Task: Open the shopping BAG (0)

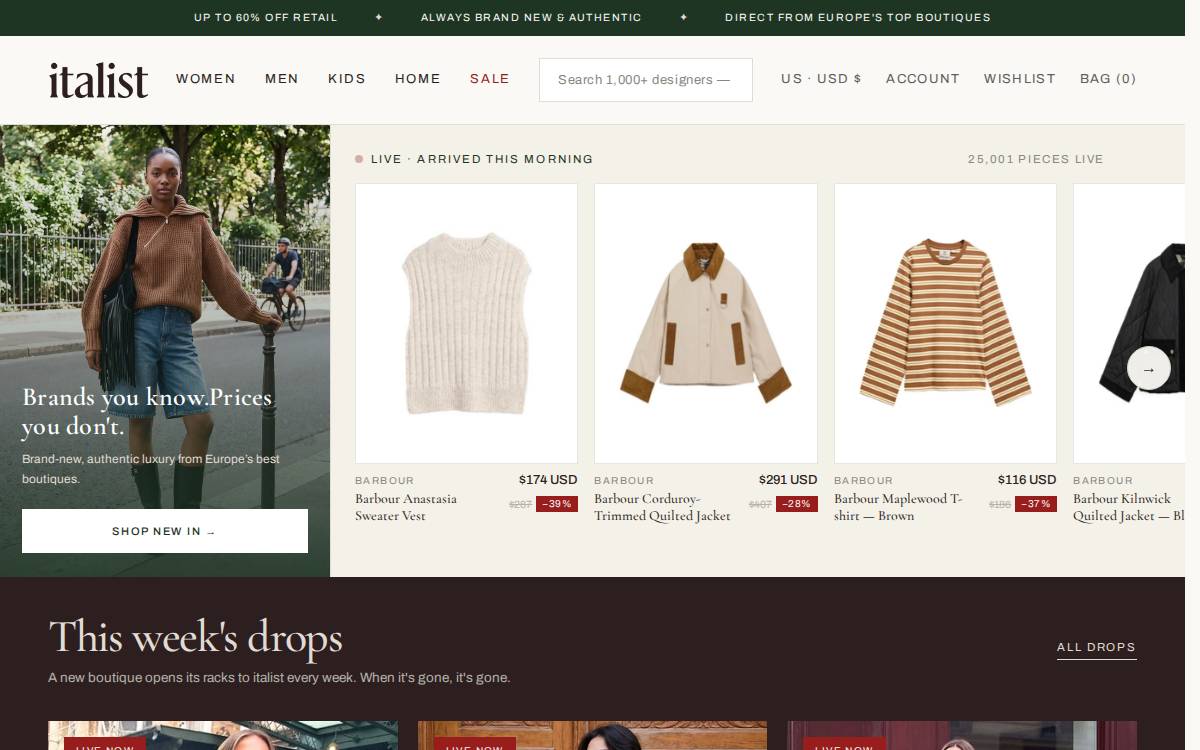Action: [x=1108, y=79]
